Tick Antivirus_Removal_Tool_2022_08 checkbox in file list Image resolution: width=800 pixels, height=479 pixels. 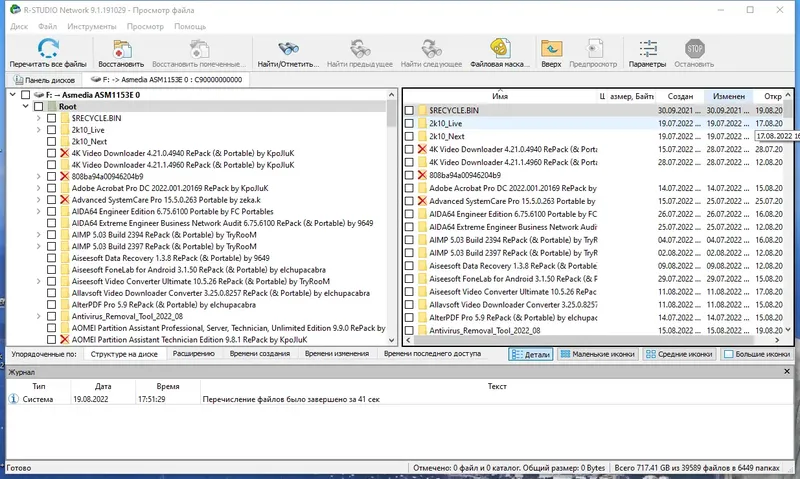pos(409,331)
